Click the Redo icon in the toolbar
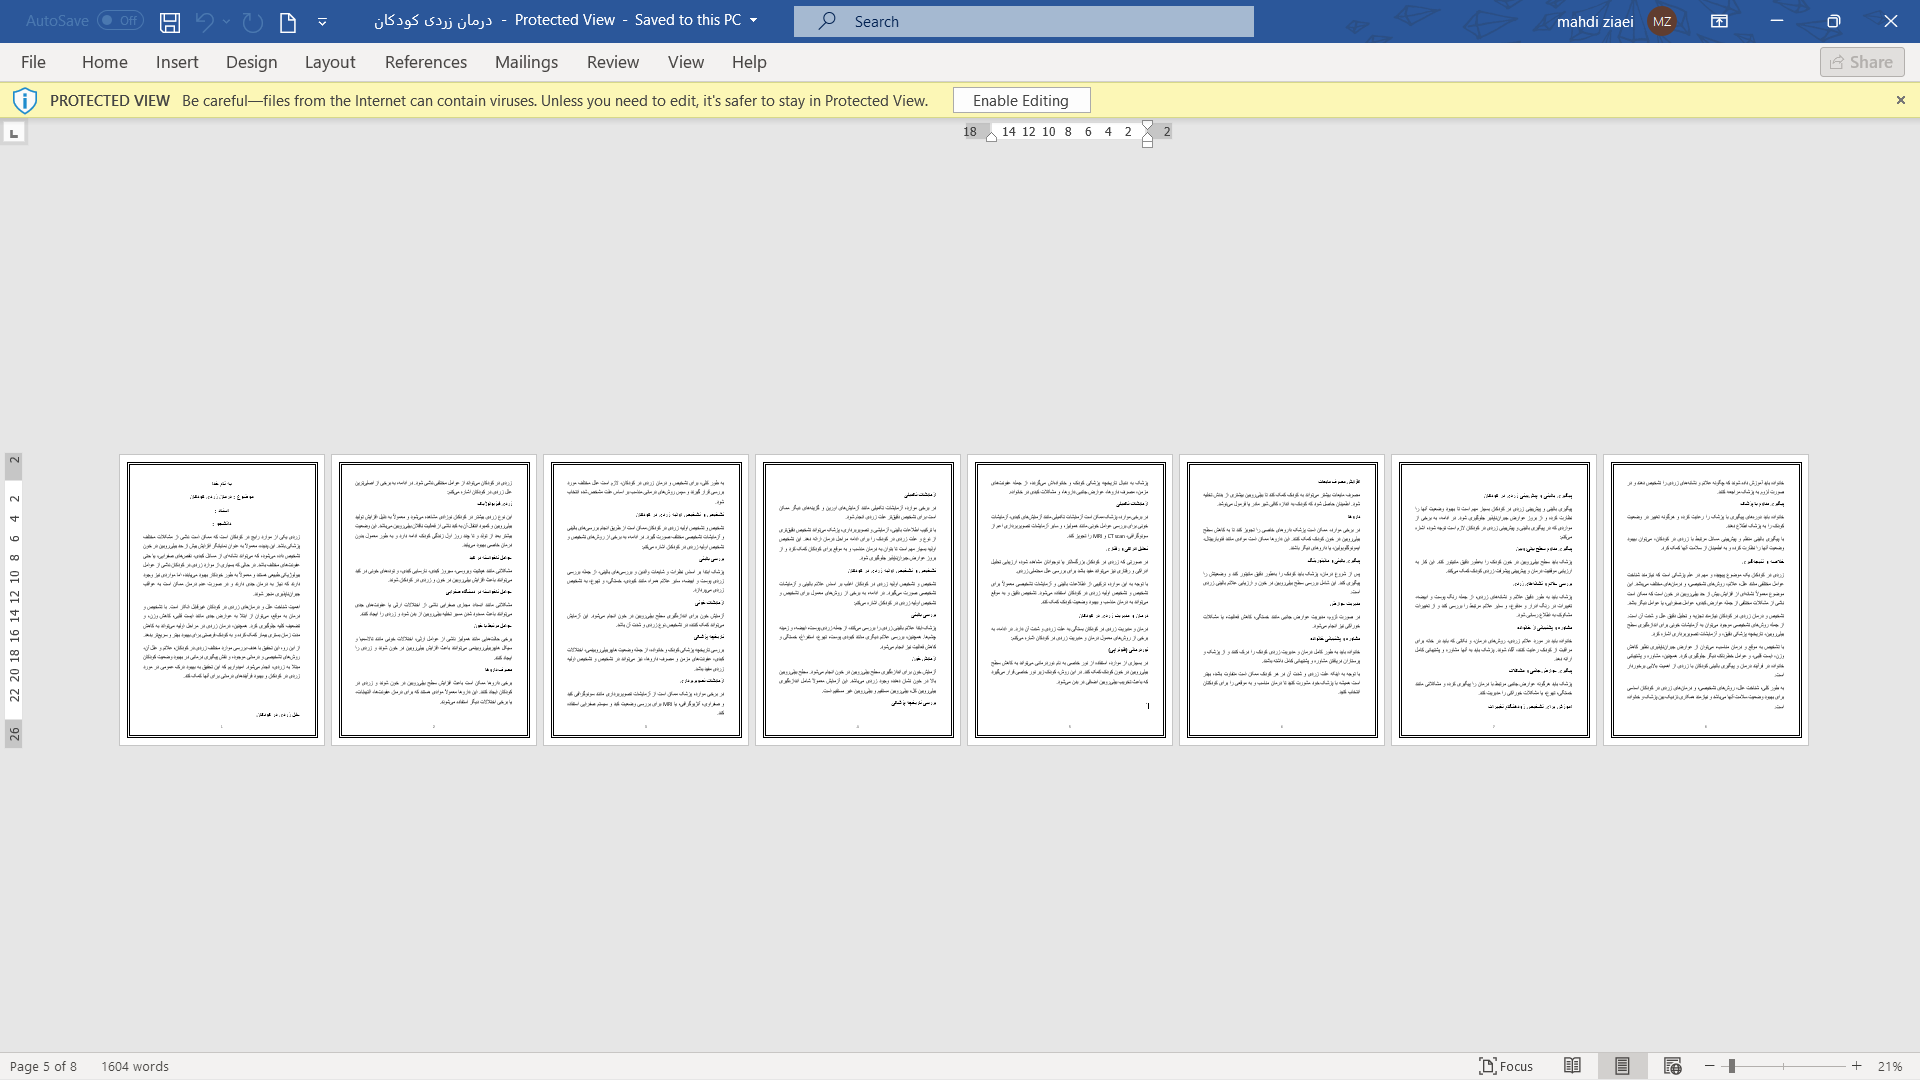The width and height of the screenshot is (1920, 1080). click(x=251, y=21)
